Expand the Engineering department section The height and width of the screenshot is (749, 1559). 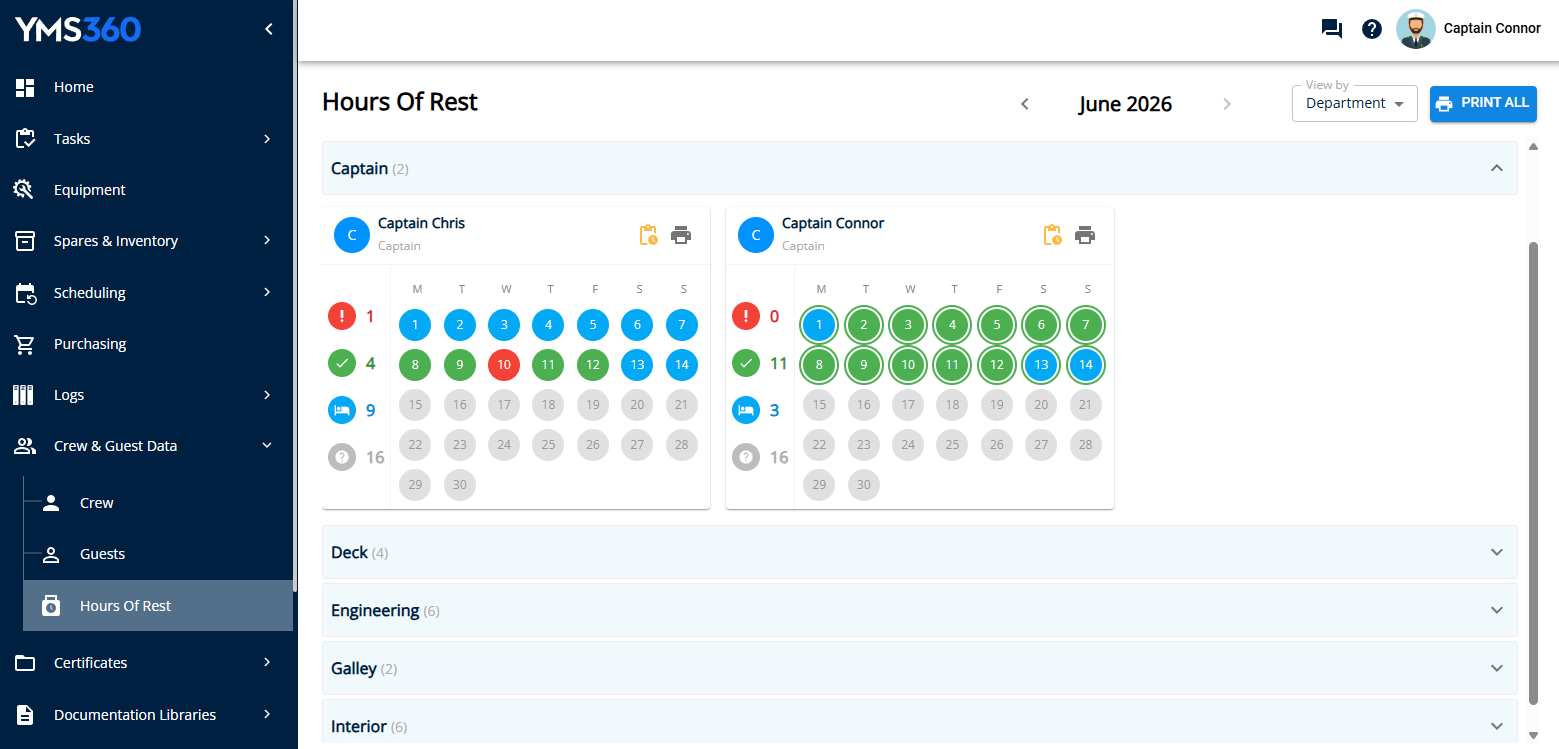[920, 610]
